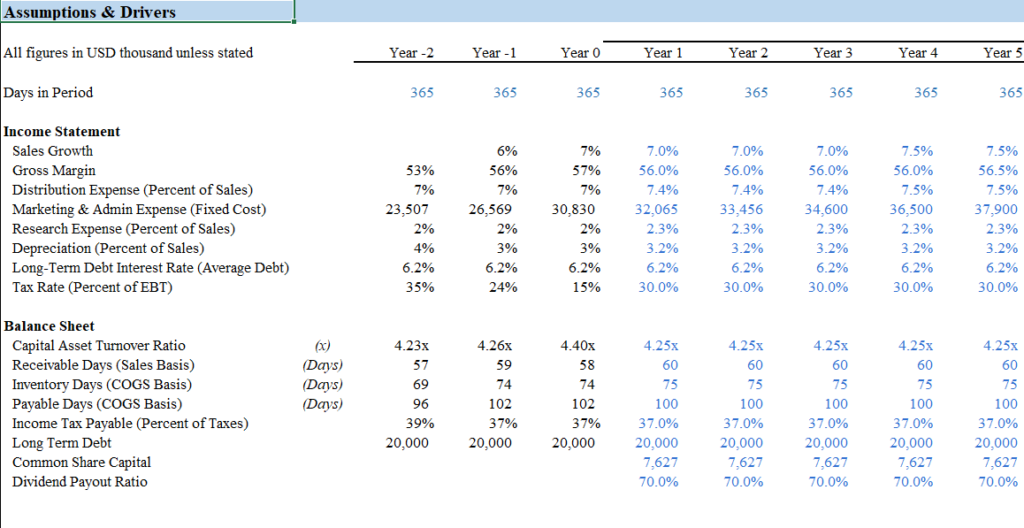Click the 'All figures in USD thousand' note

[128, 53]
